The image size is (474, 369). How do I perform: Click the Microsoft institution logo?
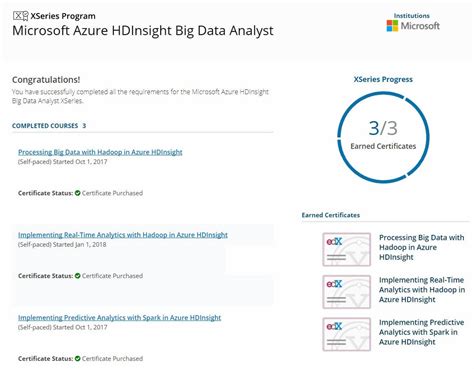413,26
